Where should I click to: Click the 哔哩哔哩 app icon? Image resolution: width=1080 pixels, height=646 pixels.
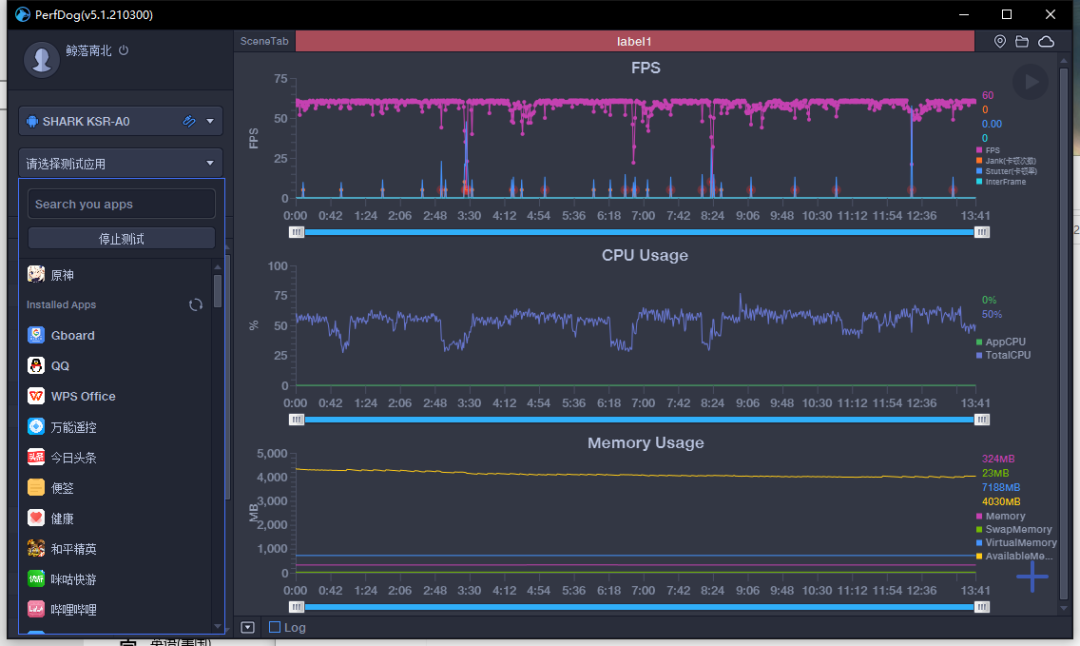tap(36, 609)
